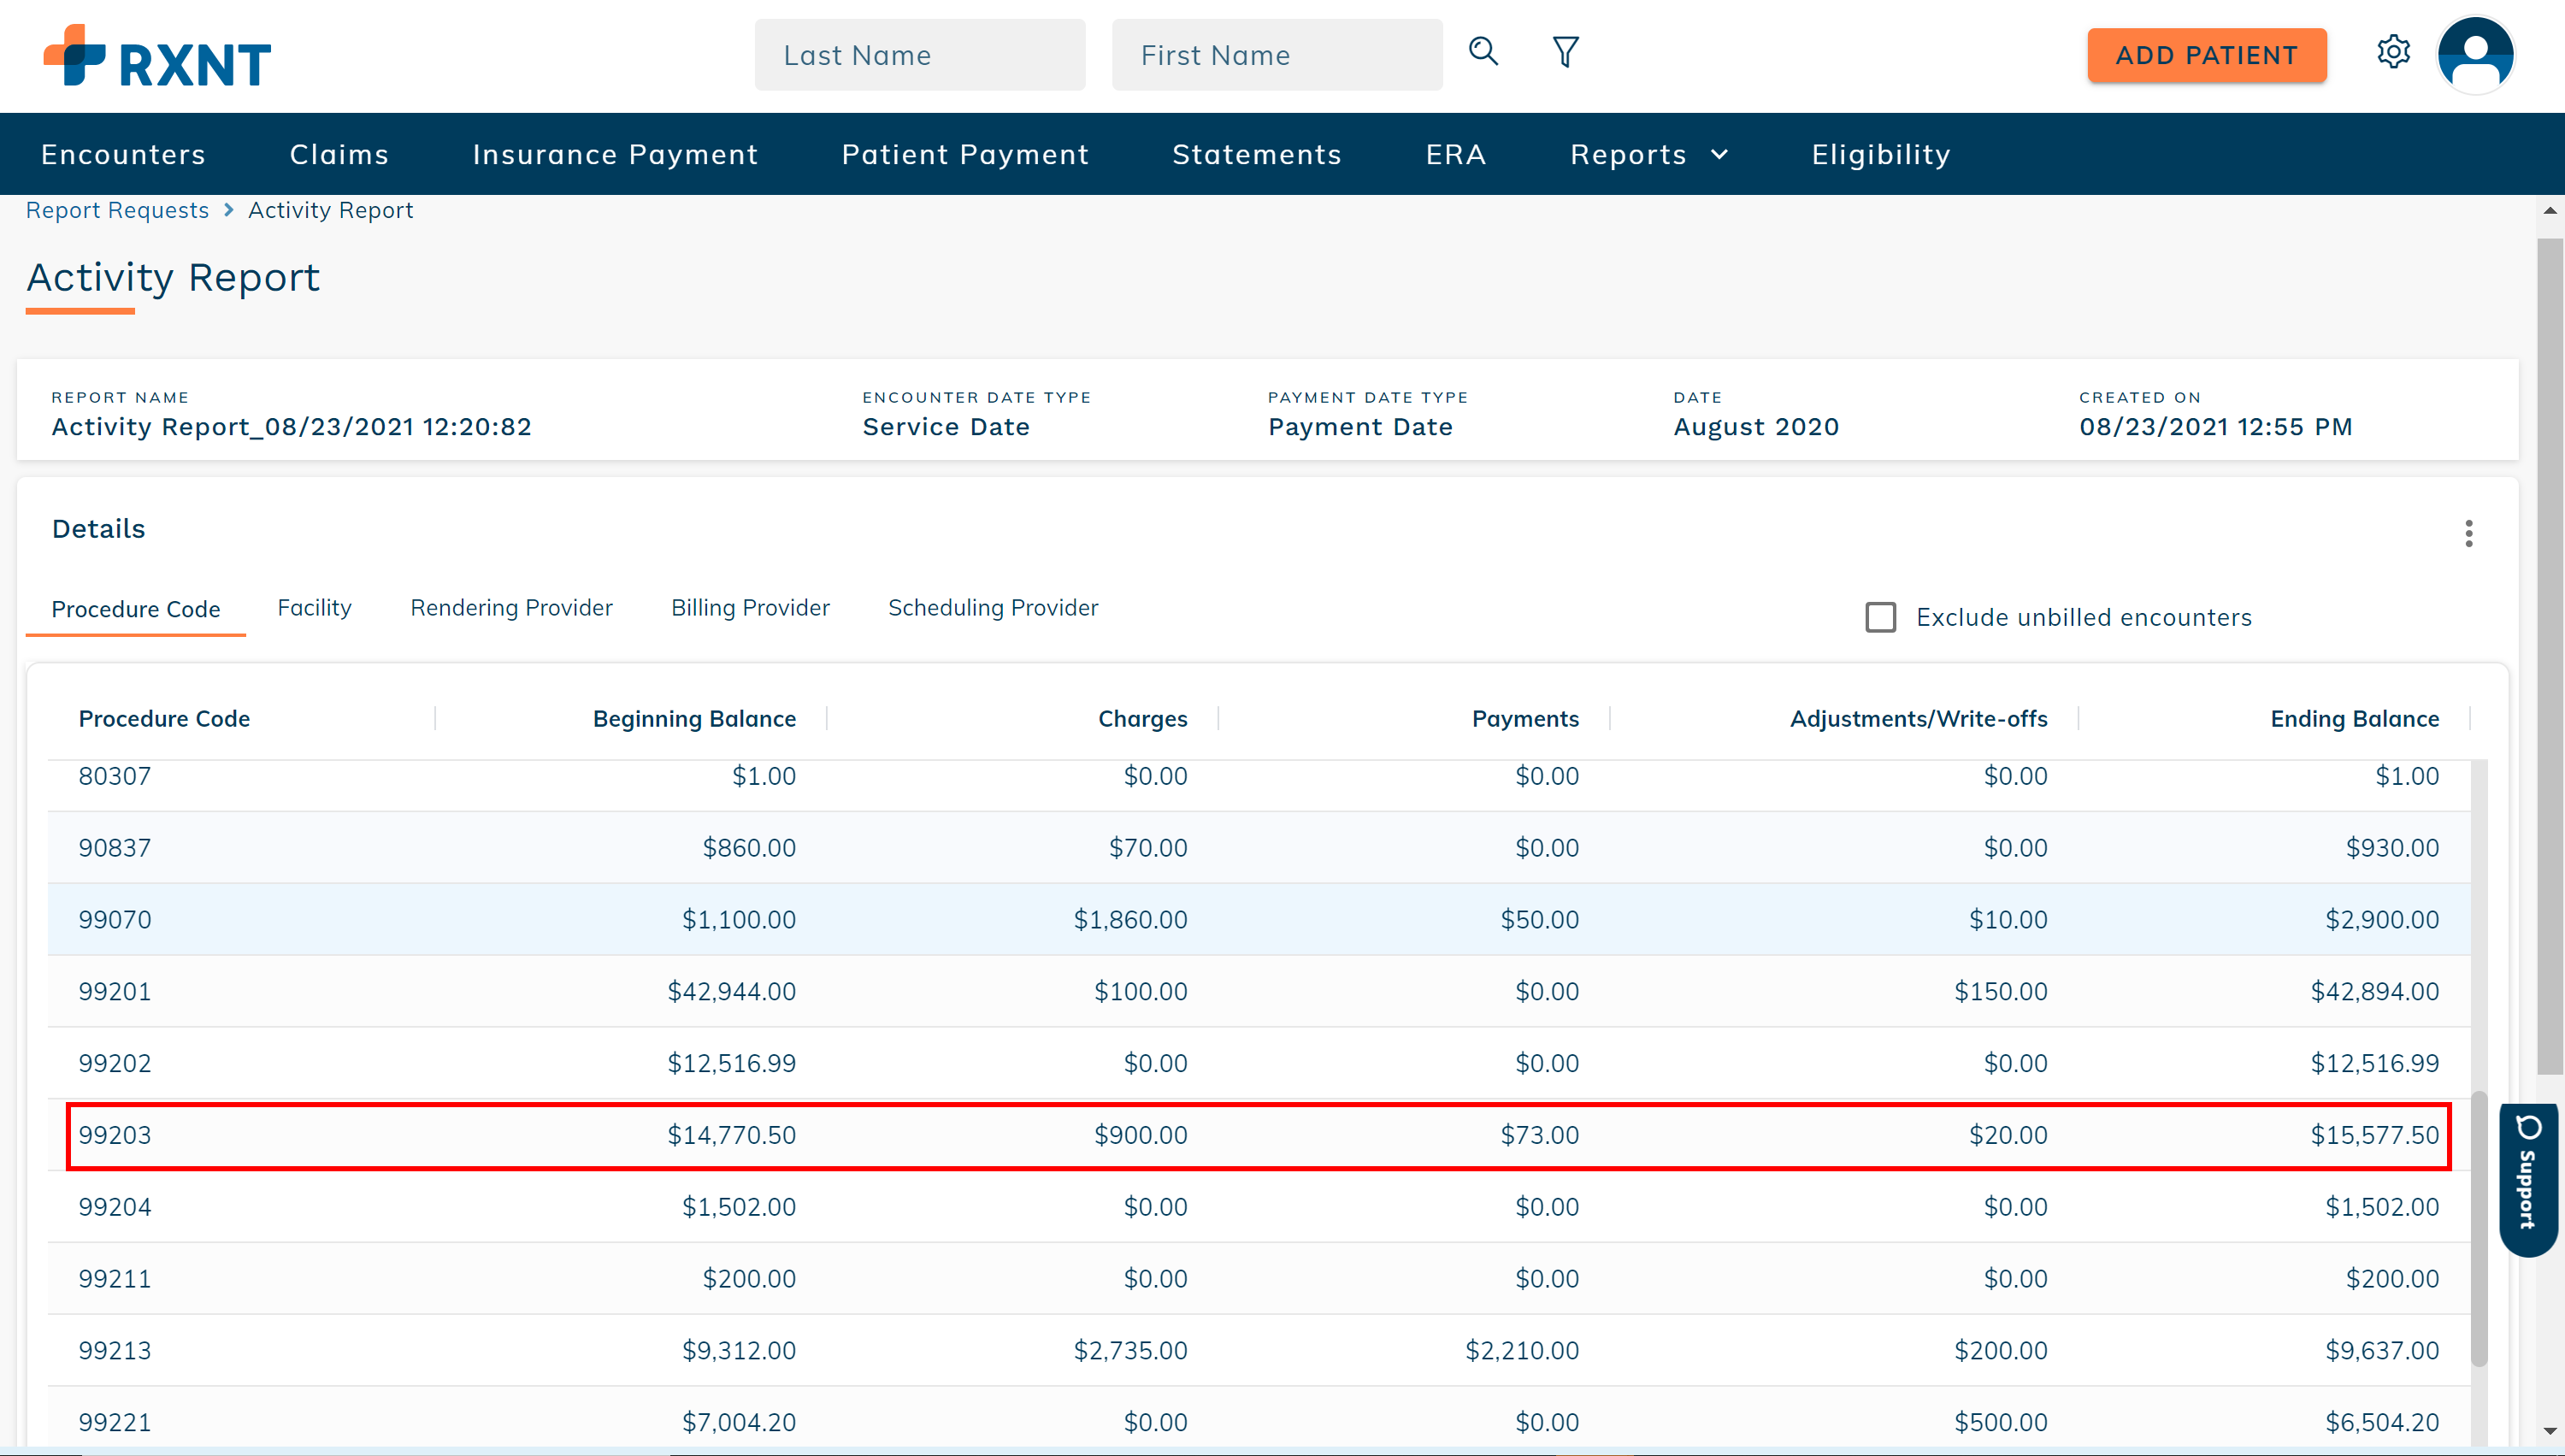Click the search magnifier icon

1483,51
